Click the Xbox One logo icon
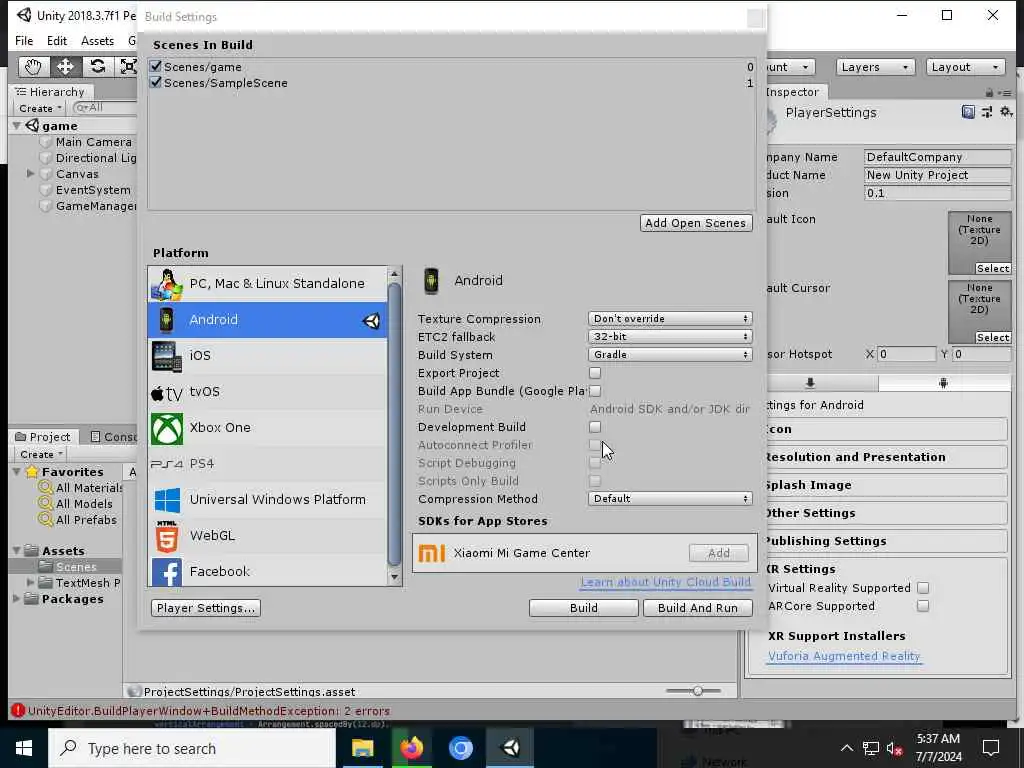The width and height of the screenshot is (1024, 768). [167, 428]
